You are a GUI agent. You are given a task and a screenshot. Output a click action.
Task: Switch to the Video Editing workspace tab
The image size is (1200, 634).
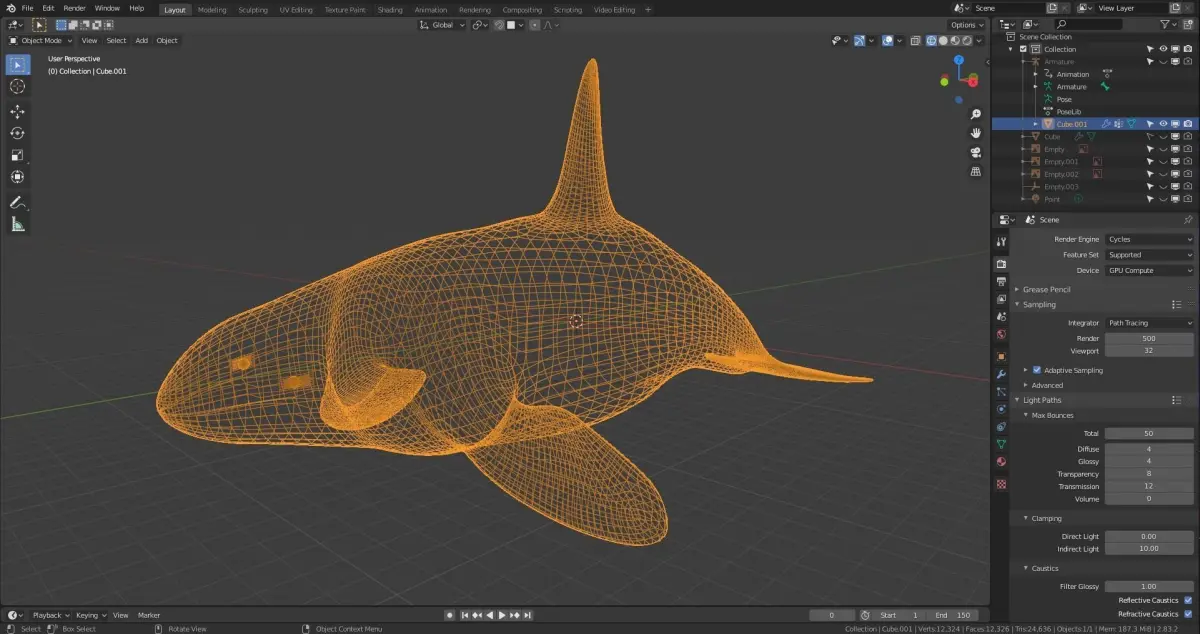click(614, 10)
